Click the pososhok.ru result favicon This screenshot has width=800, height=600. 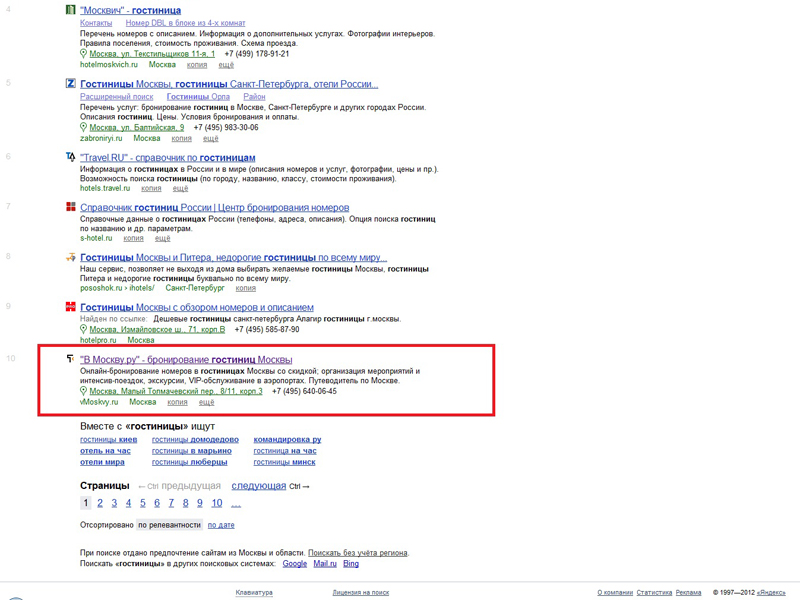(x=71, y=257)
